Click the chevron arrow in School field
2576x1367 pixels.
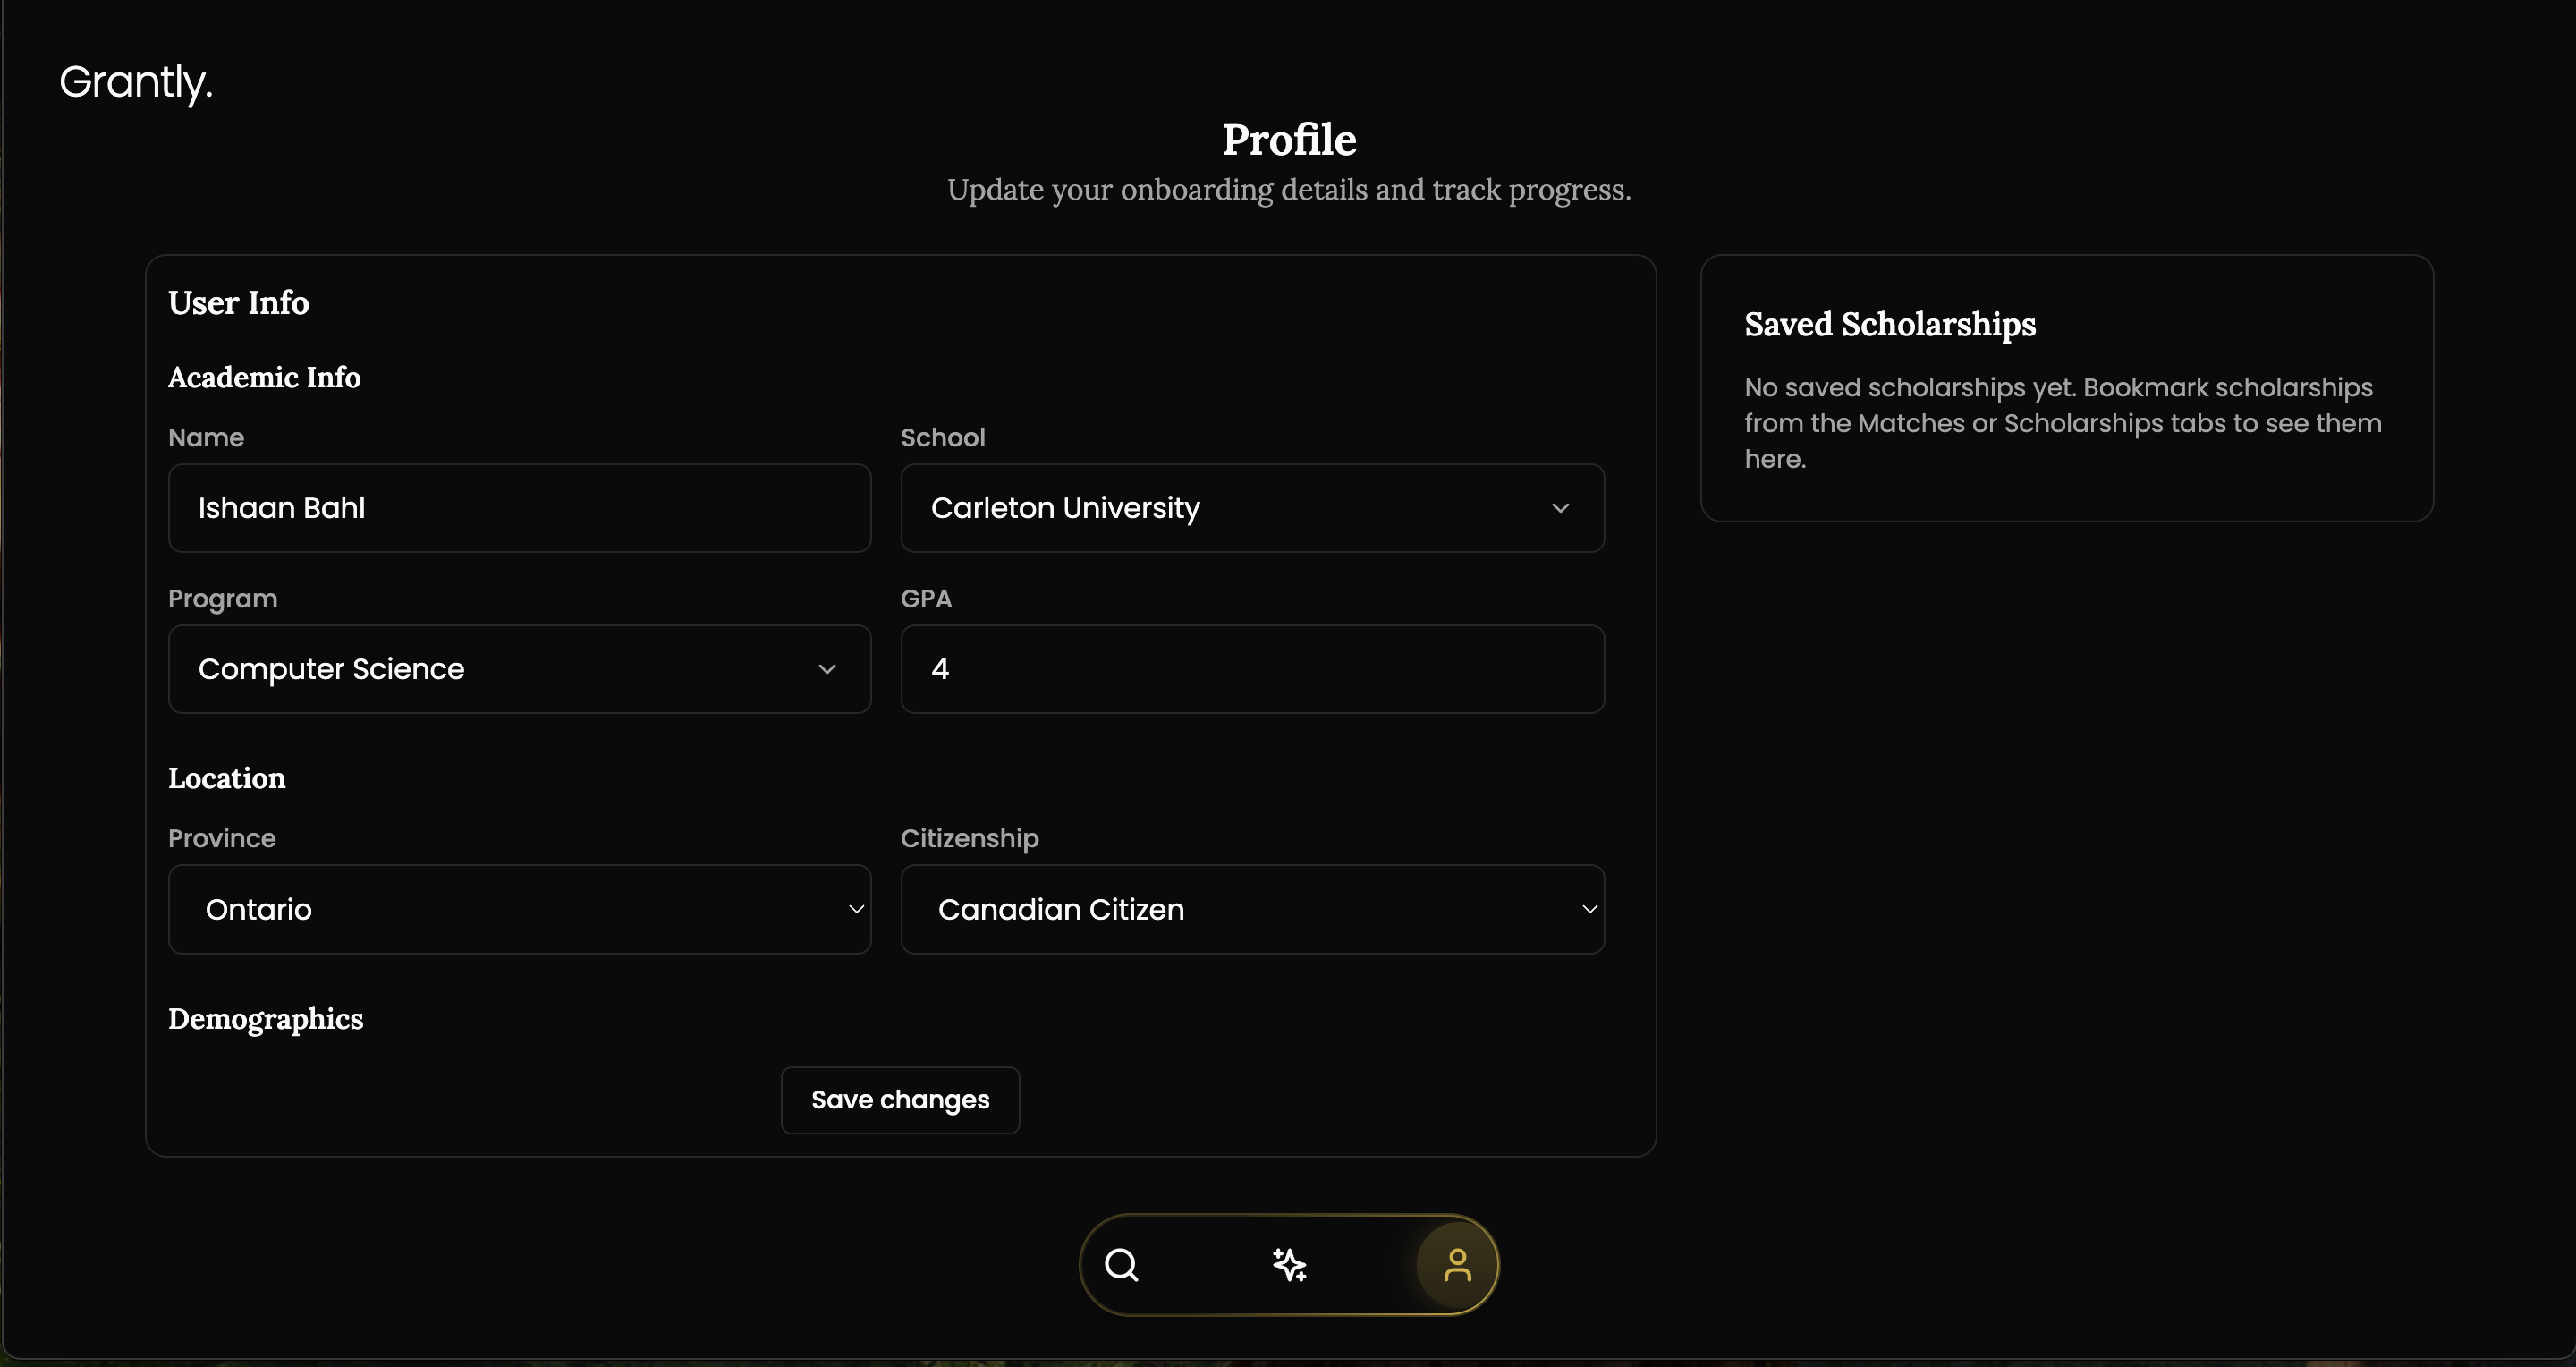[1560, 508]
